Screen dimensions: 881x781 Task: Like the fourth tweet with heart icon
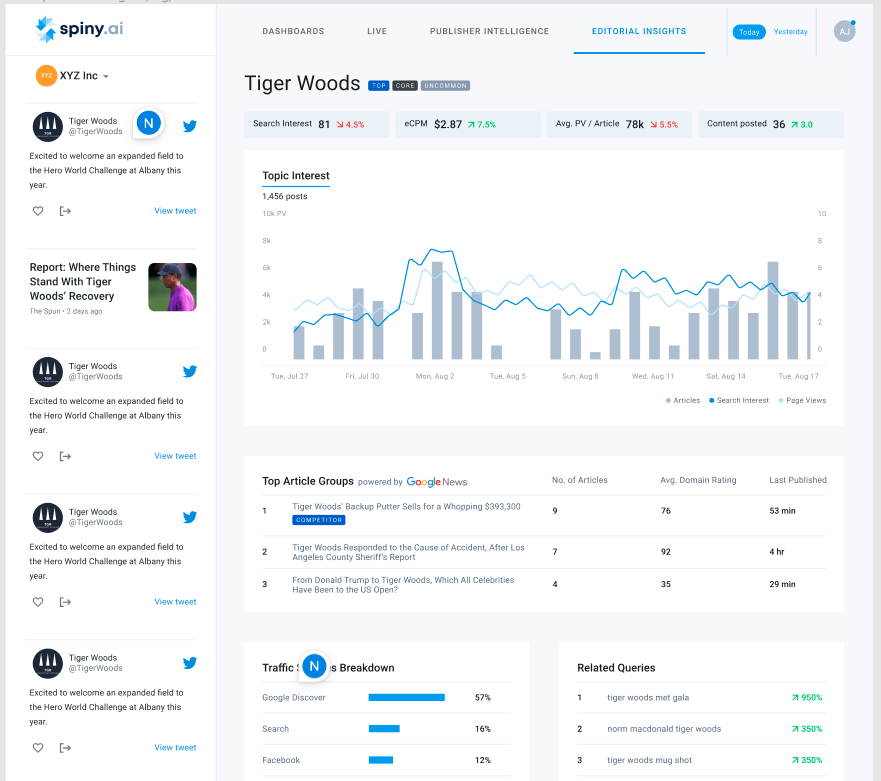pos(38,748)
